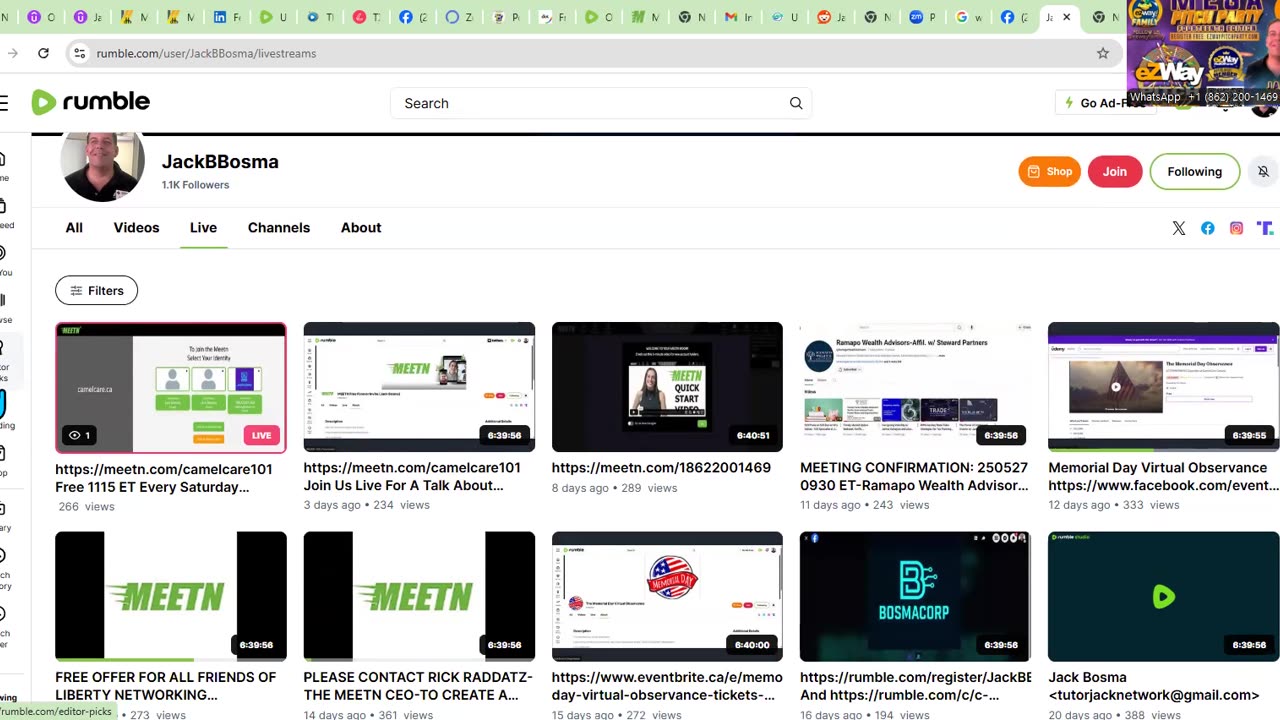Open the Memorial Day Virtual Observance thumbnail
Screen dimensions: 1280x720
(1163, 387)
